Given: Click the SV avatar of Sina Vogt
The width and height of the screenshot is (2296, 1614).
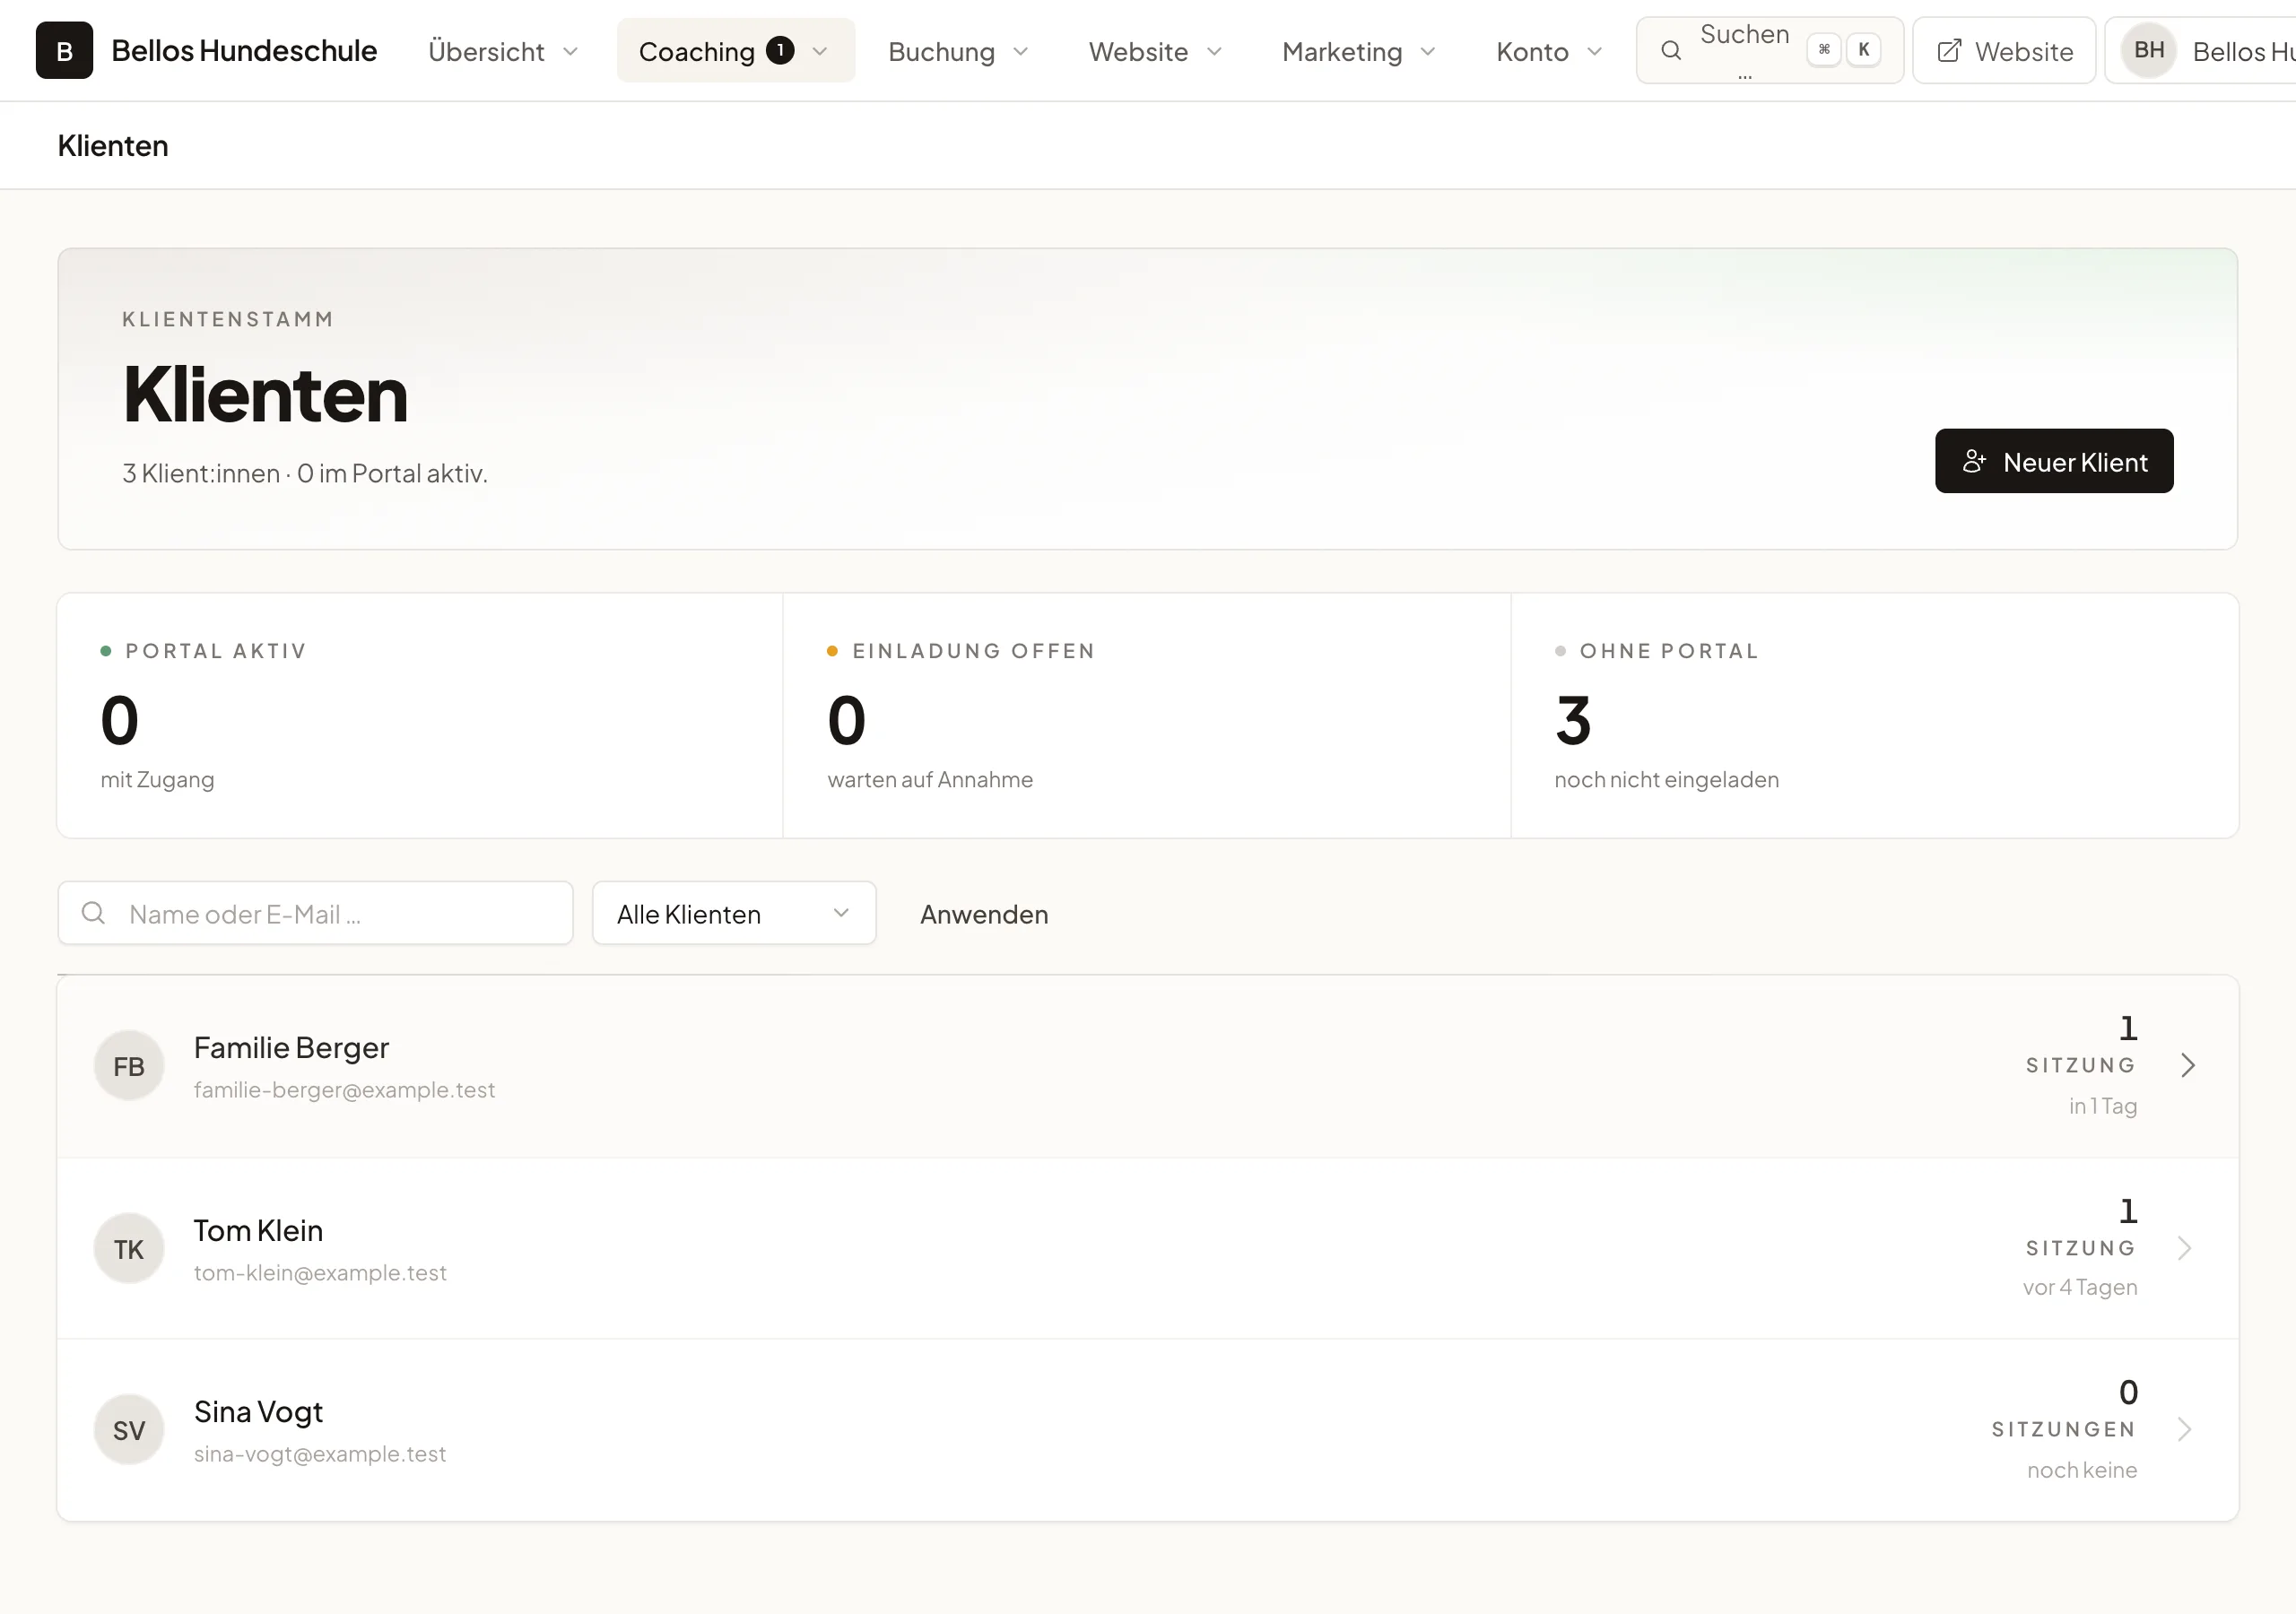Looking at the screenshot, I should (129, 1430).
